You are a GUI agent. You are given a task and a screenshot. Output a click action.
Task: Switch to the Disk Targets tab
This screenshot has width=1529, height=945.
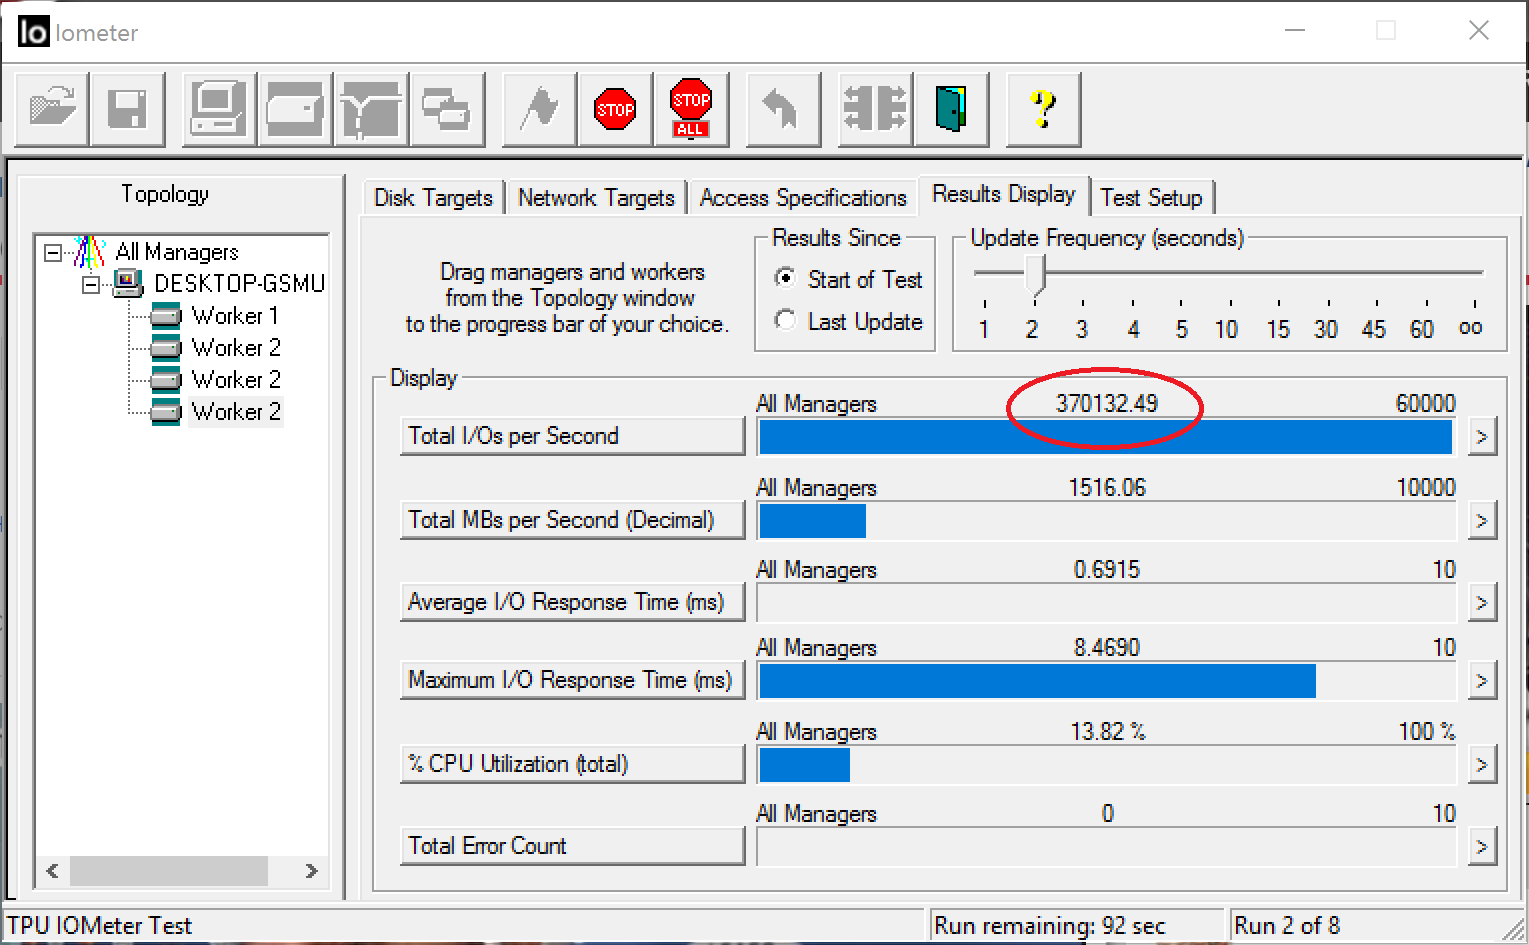pos(433,198)
